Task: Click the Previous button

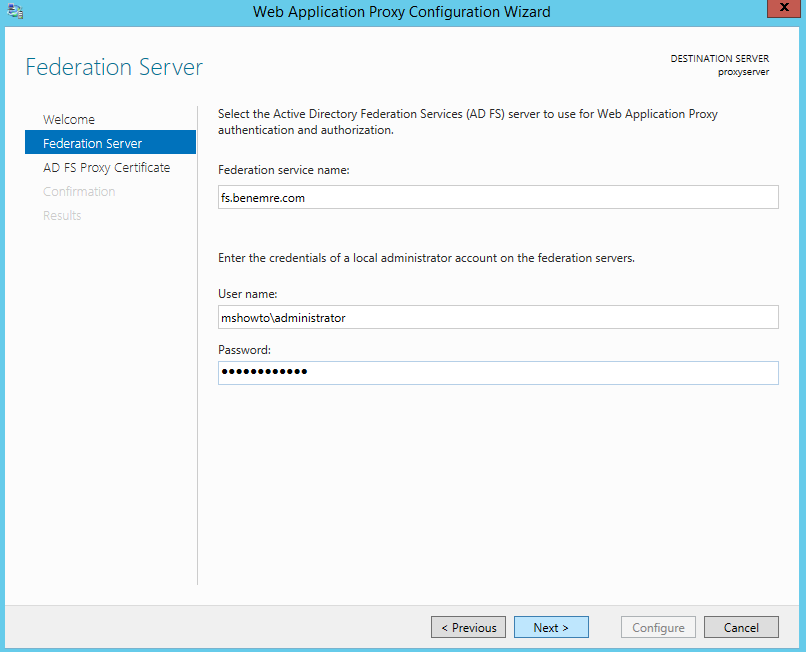Action: coord(468,627)
